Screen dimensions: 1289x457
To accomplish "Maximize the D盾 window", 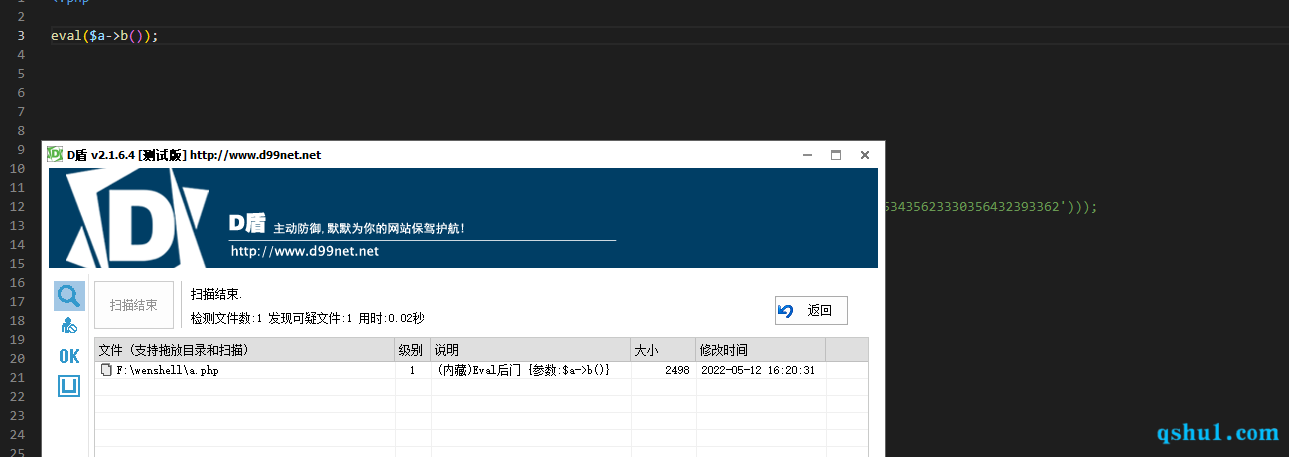I will (x=836, y=155).
